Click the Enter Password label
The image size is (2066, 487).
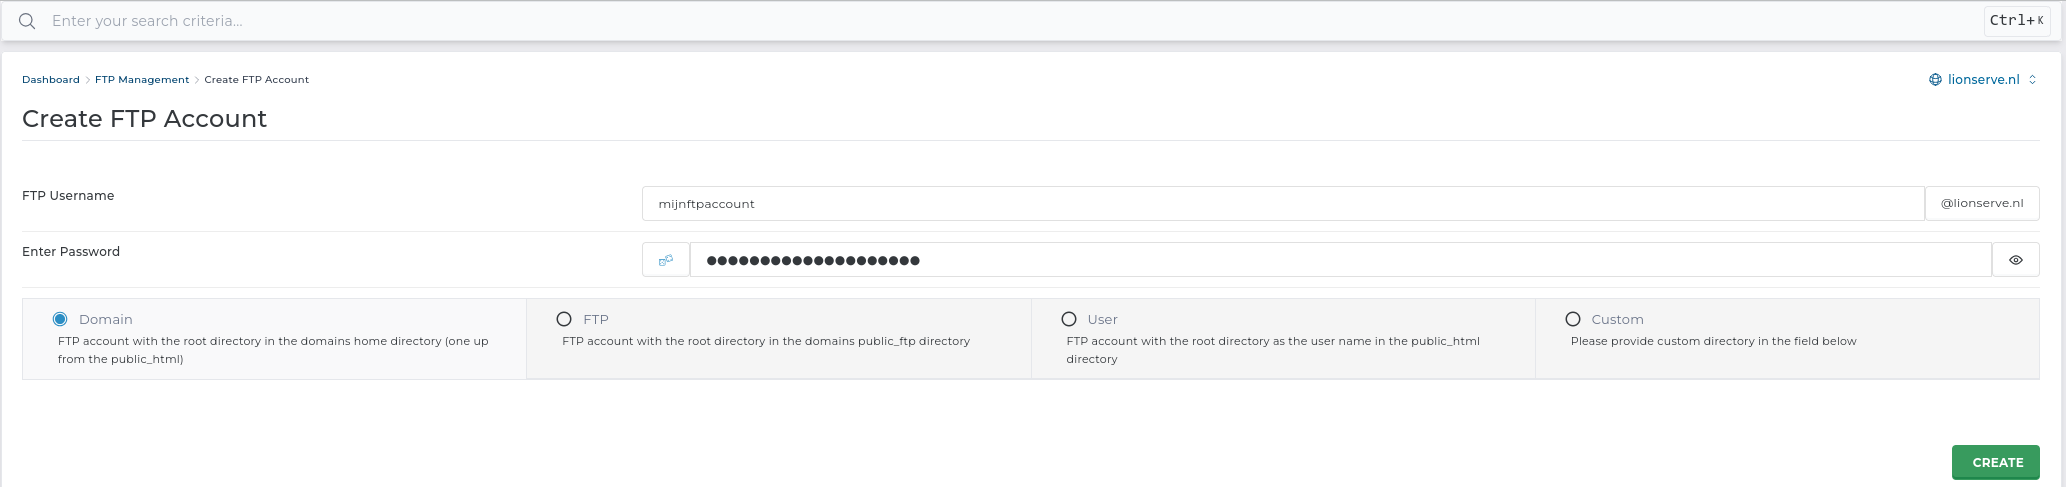(x=71, y=252)
